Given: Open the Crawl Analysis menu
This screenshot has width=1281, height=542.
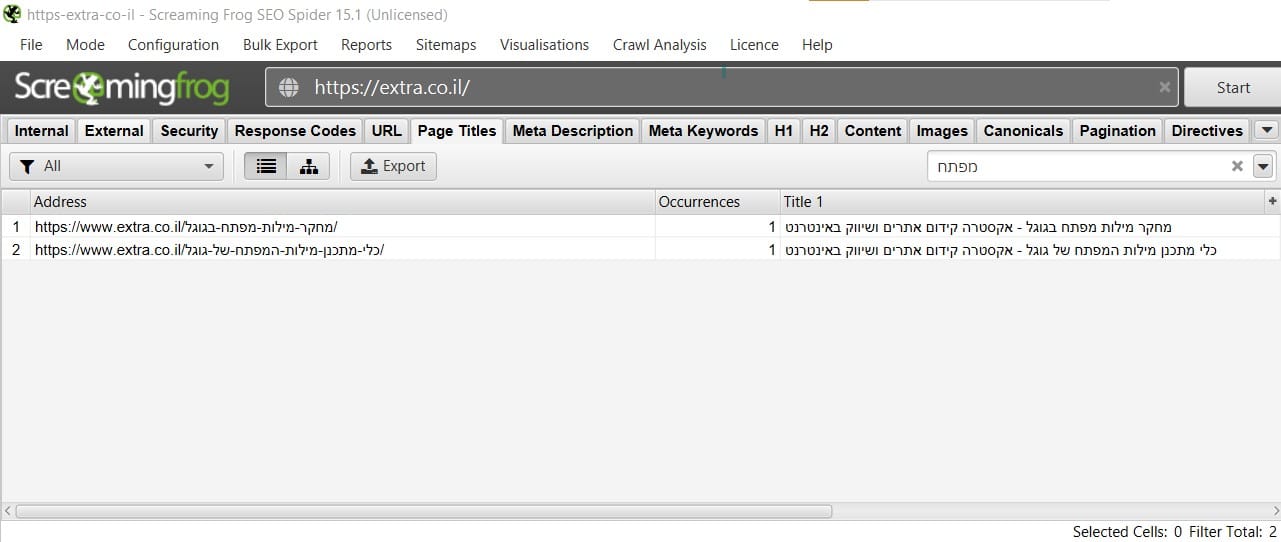Looking at the screenshot, I should click(659, 45).
